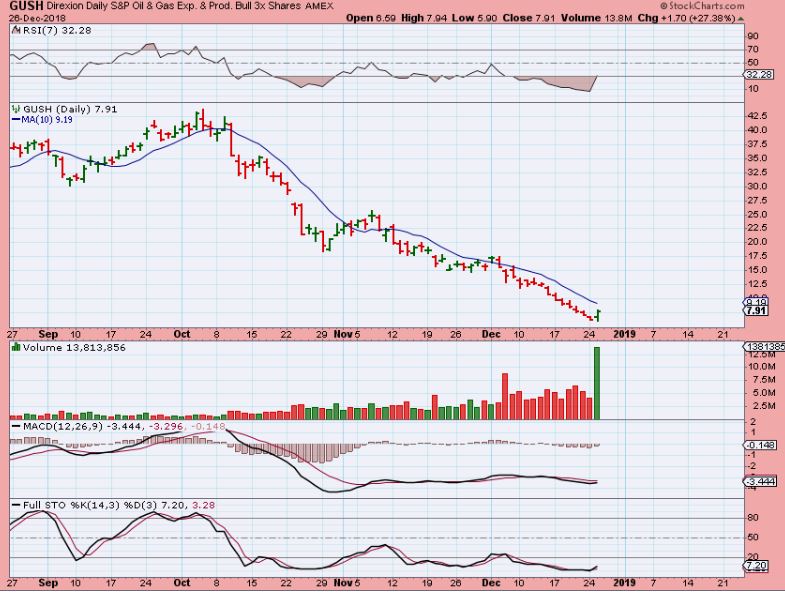Click the price bars icon beside GUSH (Daily)
Image resolution: width=785 pixels, height=595 pixels.
(x=17, y=108)
